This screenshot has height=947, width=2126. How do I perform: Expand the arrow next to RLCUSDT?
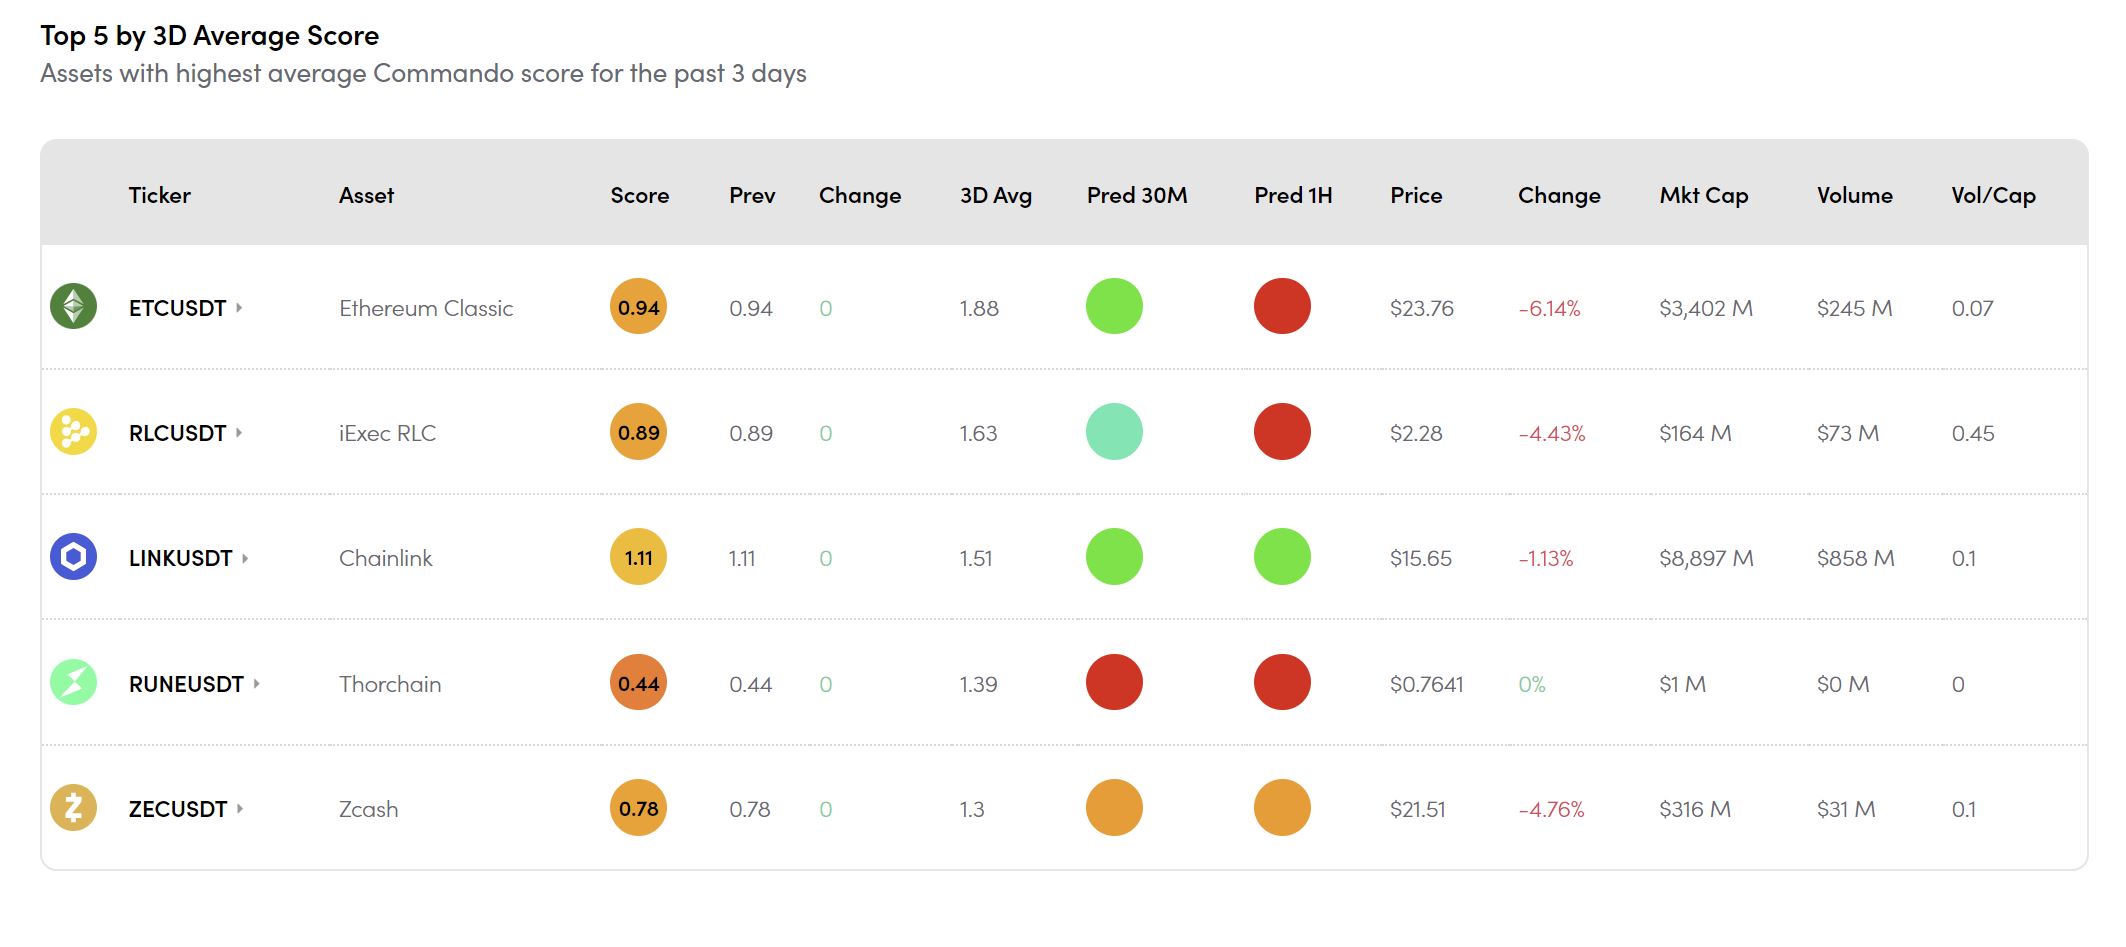(x=239, y=433)
